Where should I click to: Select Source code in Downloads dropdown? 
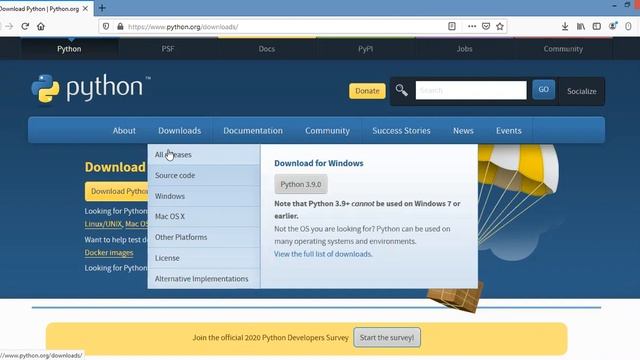tap(204, 176)
